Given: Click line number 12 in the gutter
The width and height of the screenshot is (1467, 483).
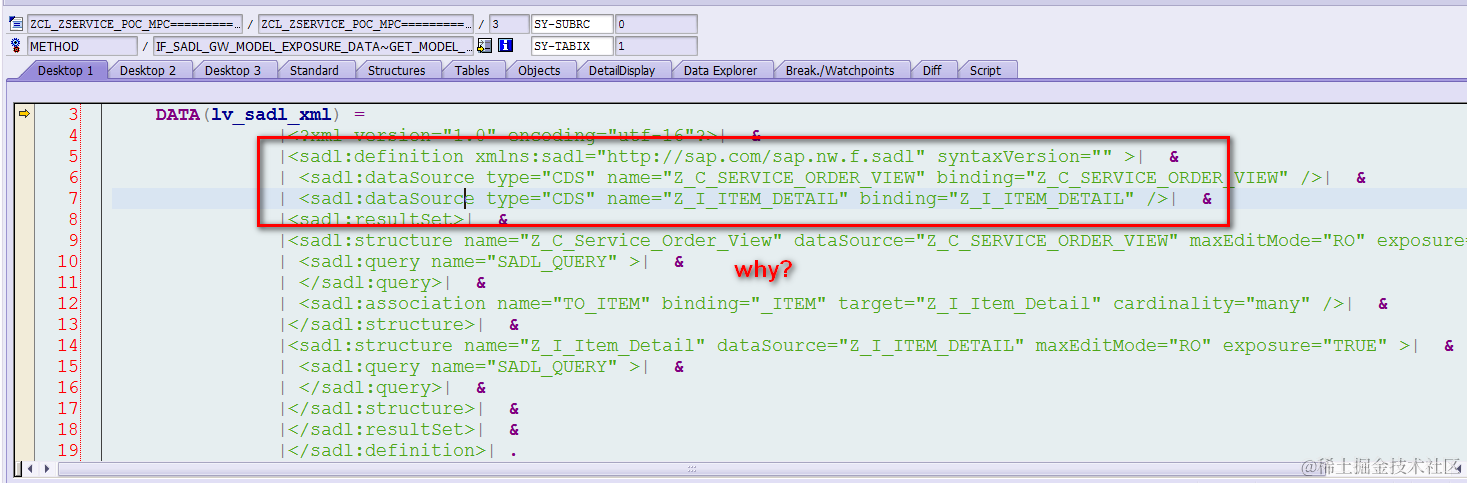Looking at the screenshot, I should click(x=67, y=304).
